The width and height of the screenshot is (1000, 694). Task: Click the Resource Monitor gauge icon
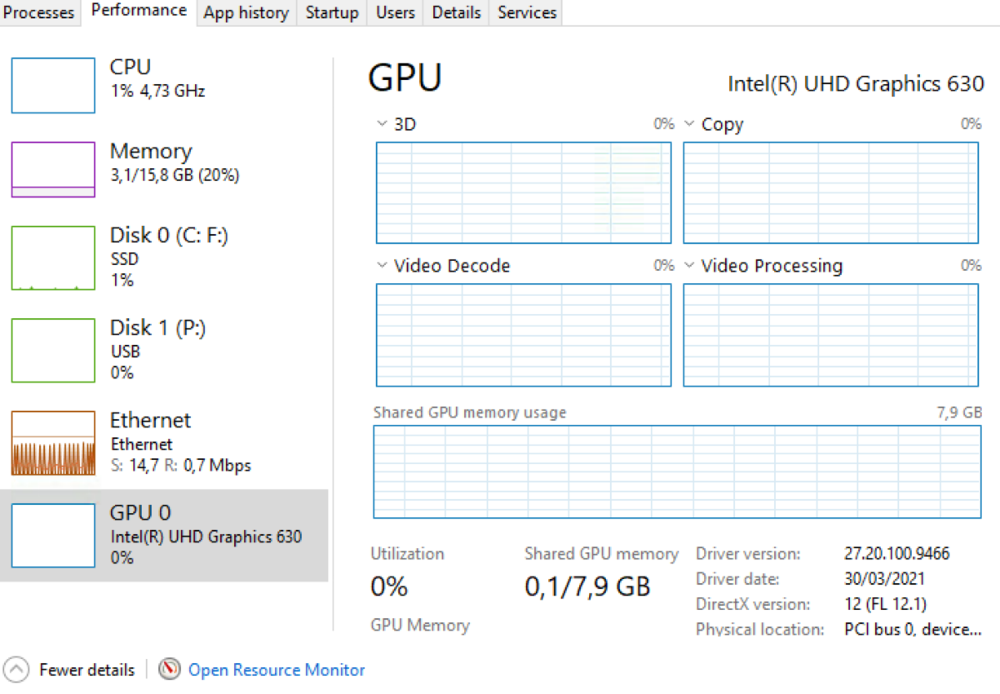(x=170, y=670)
